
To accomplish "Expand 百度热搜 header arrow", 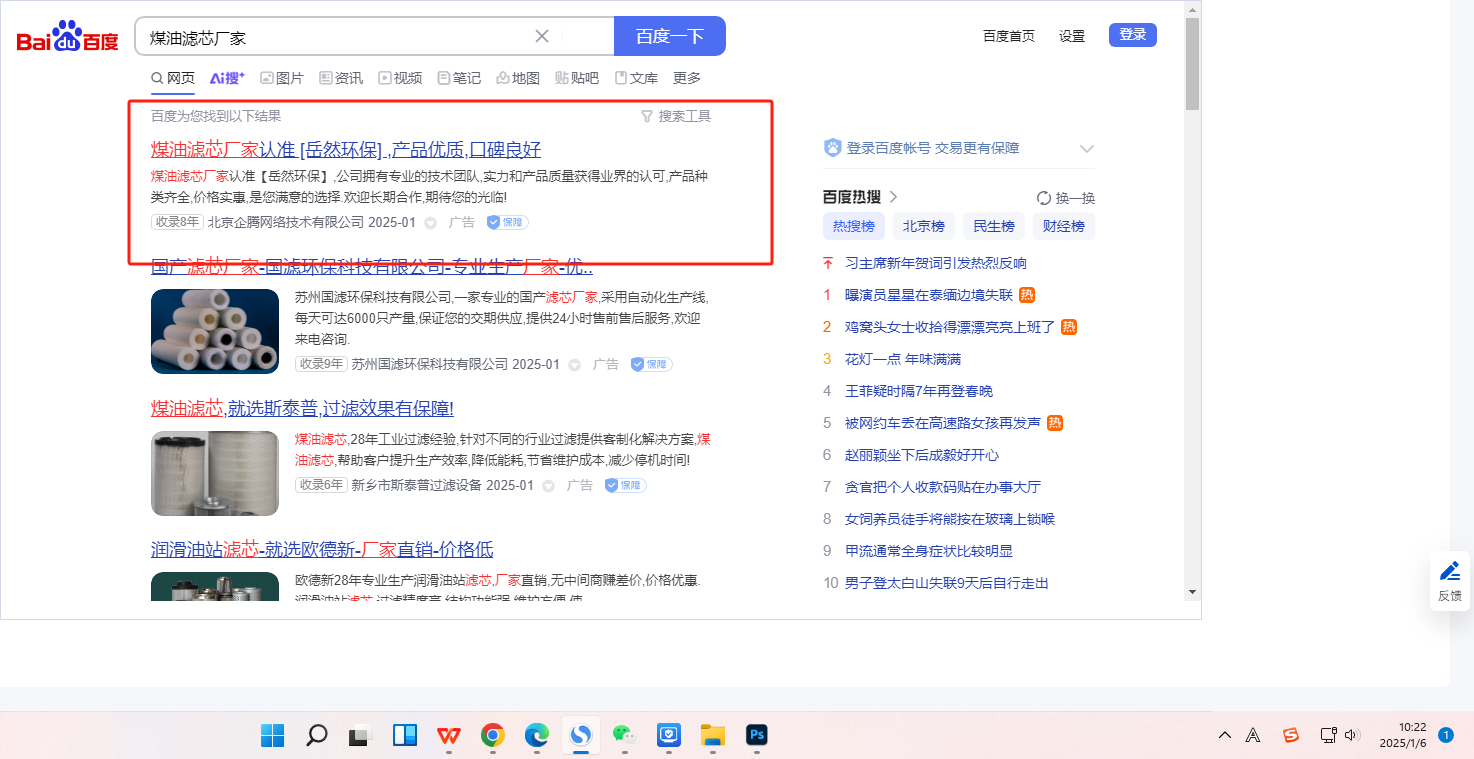I will (893, 197).
